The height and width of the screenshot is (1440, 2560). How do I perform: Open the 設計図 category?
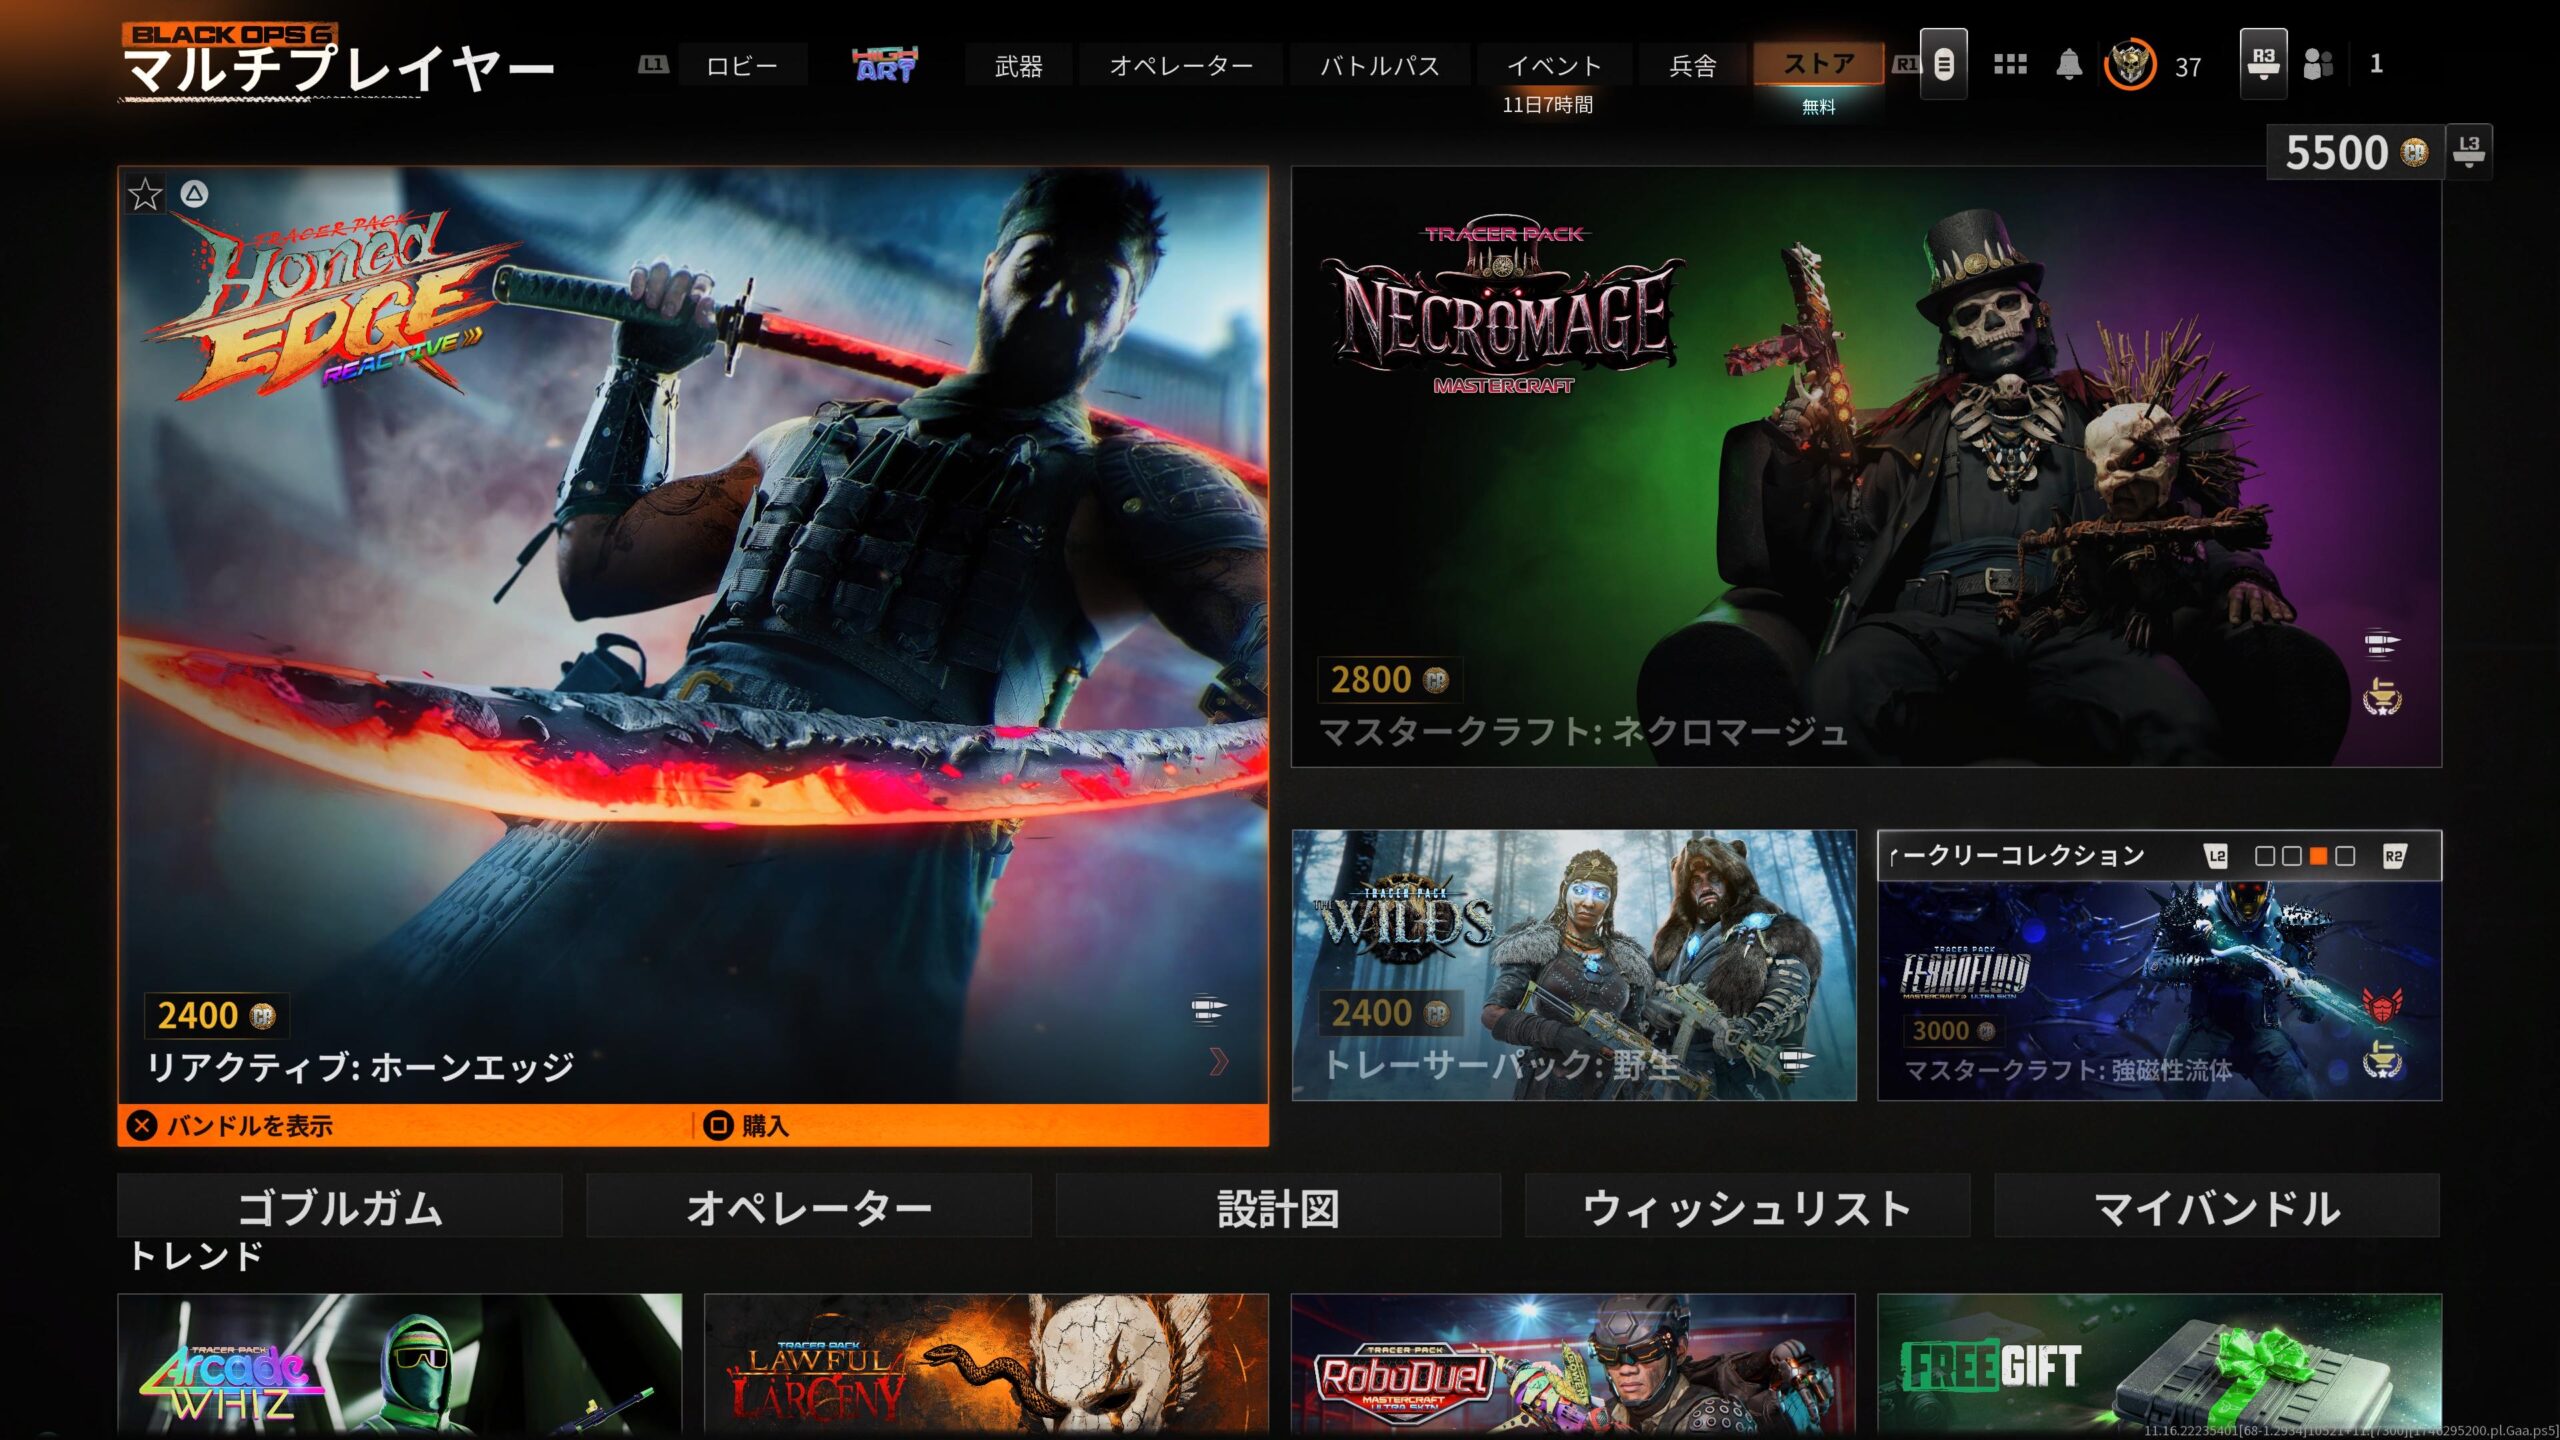click(1278, 1206)
